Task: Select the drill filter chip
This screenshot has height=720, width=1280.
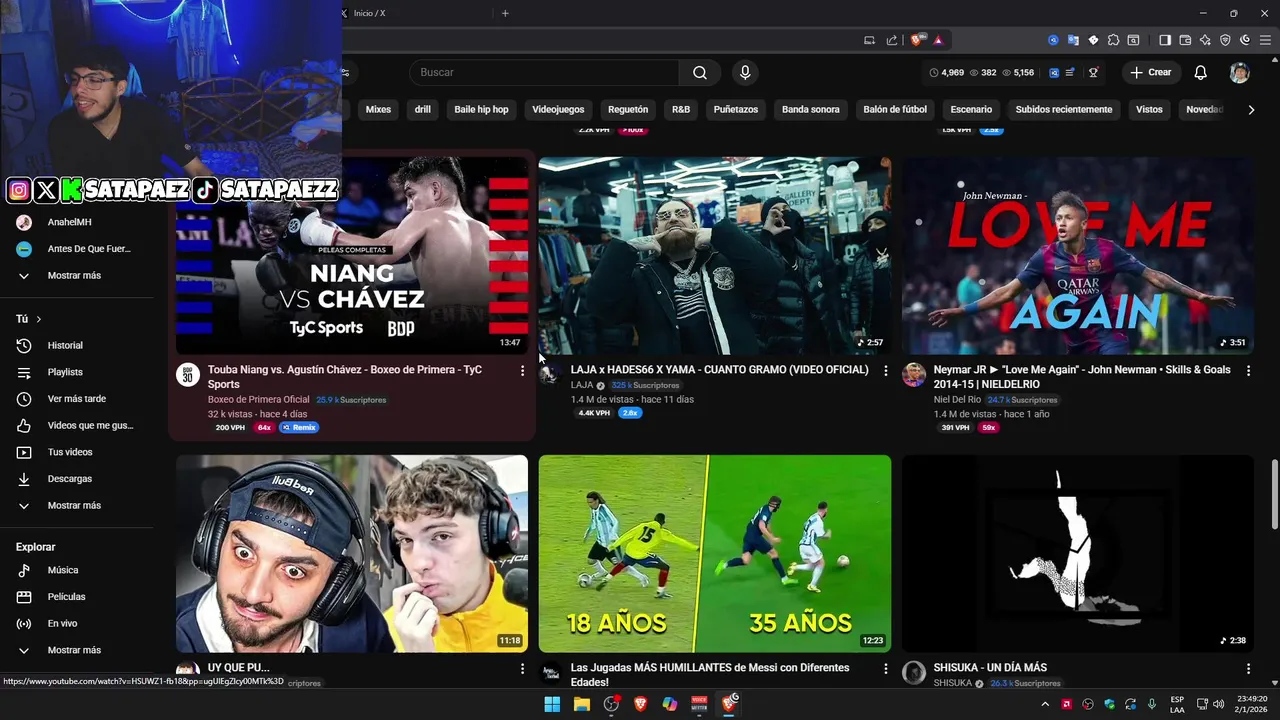Action: 423,109
